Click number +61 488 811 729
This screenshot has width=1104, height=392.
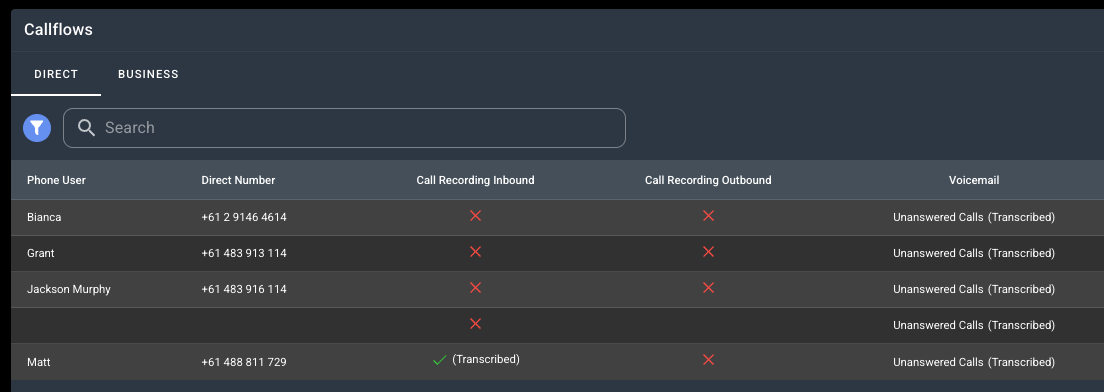244,362
